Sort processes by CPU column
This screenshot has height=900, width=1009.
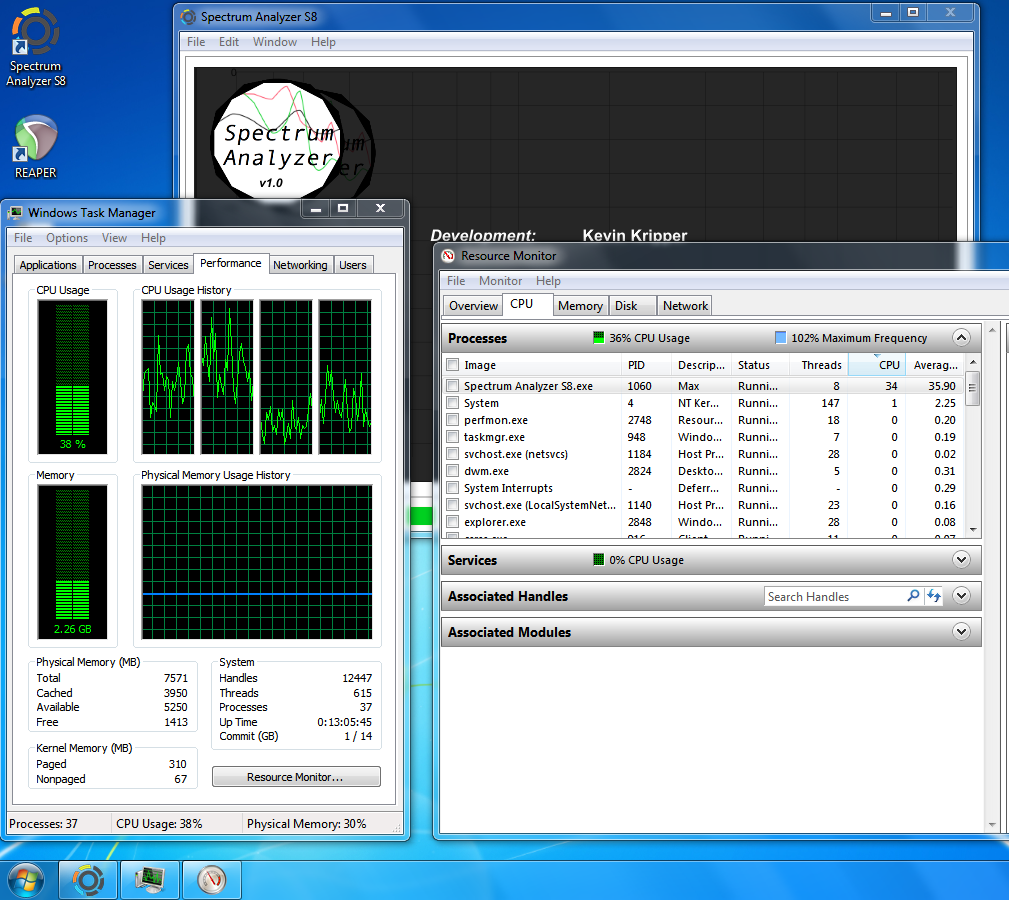pyautogui.click(x=877, y=365)
